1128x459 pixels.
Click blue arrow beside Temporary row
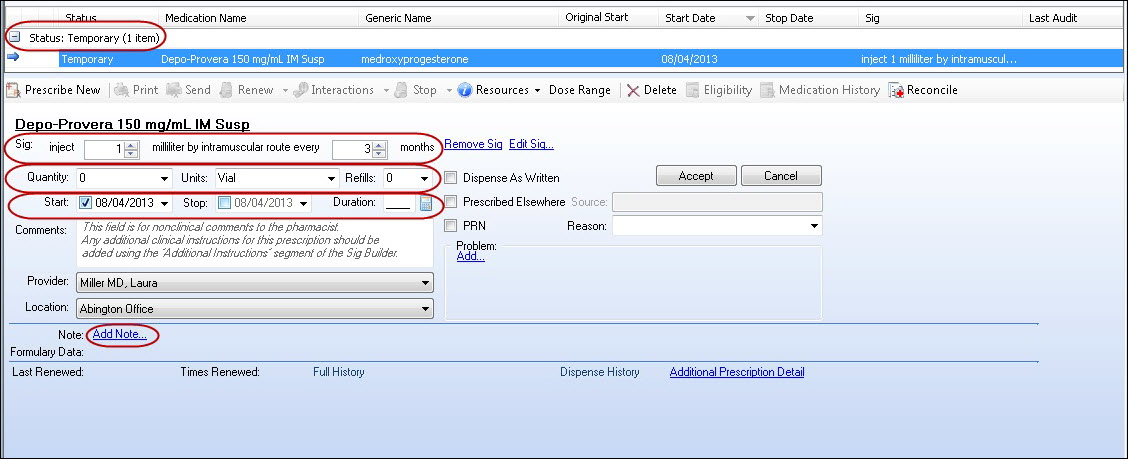point(12,58)
